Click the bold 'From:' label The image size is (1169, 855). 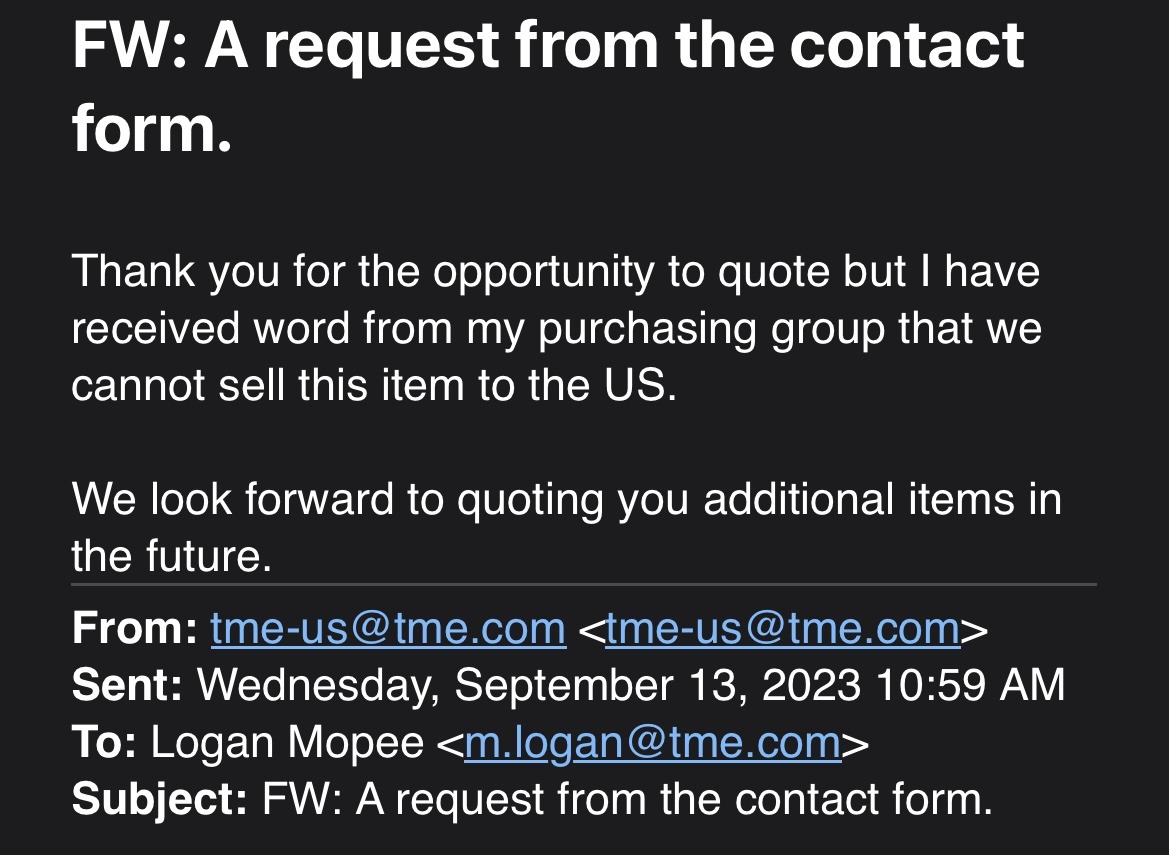[135, 628]
